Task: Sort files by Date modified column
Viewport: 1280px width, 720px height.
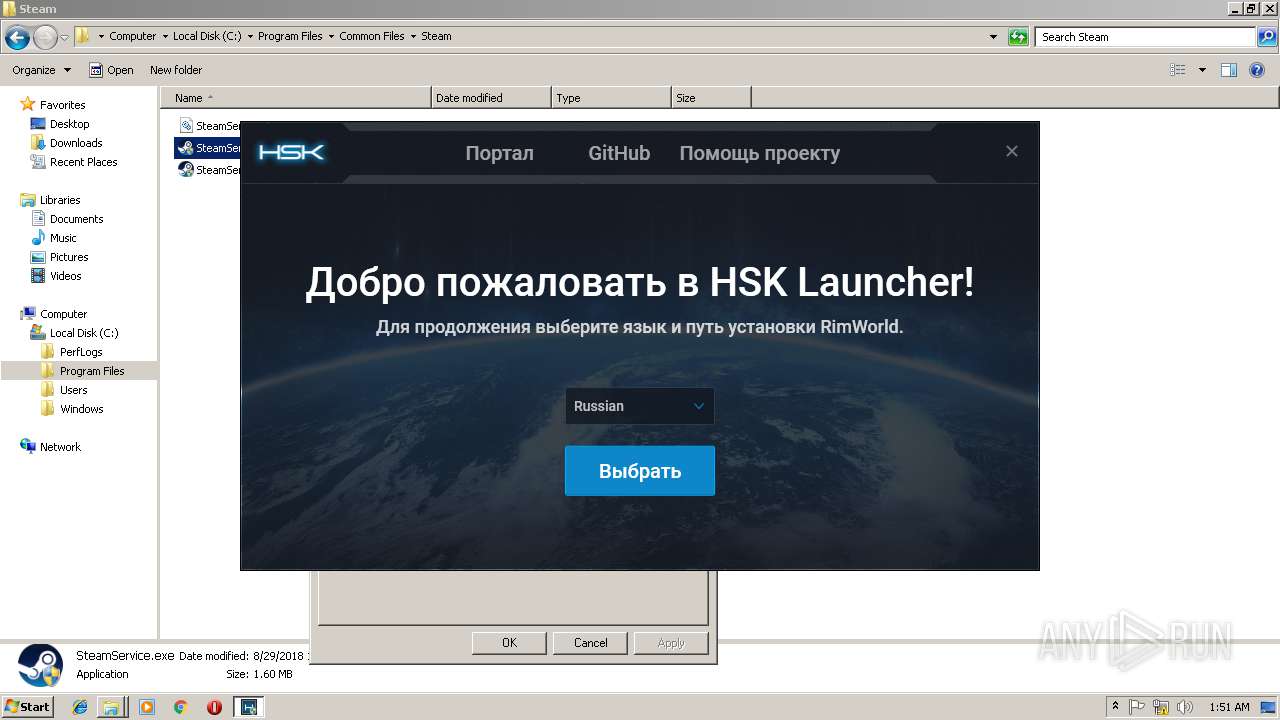Action: [491, 98]
